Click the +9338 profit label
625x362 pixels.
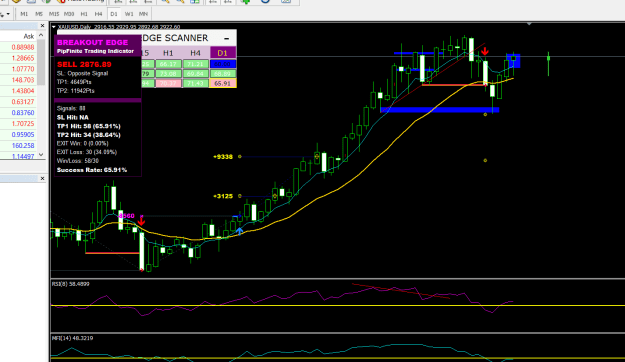[x=223, y=157]
